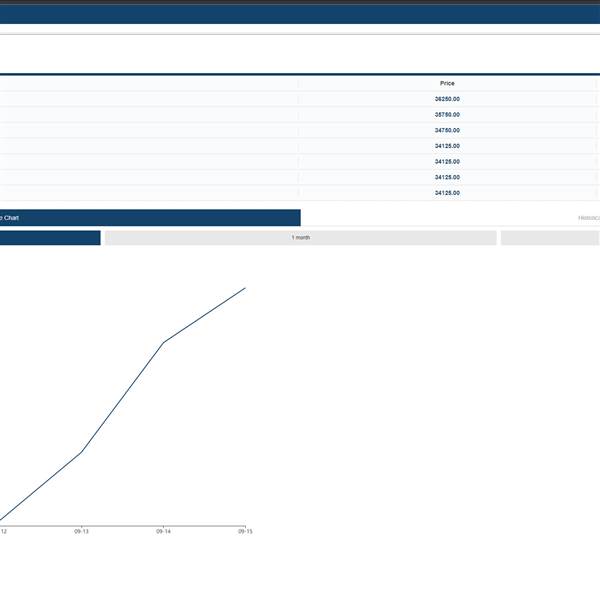Image resolution: width=600 pixels, height=600 pixels.
Task: Select the 34750.00 price cell
Action: [447, 130]
